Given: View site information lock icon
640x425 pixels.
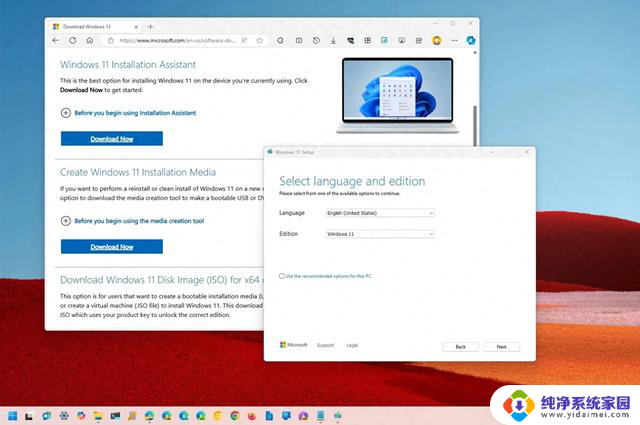Looking at the screenshot, I should coord(110,40).
